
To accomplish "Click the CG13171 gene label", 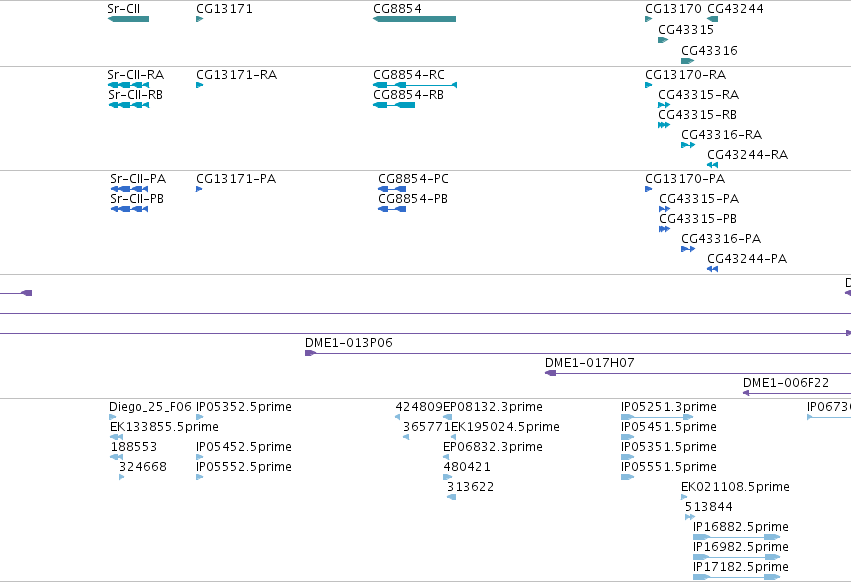I will click(x=224, y=9).
